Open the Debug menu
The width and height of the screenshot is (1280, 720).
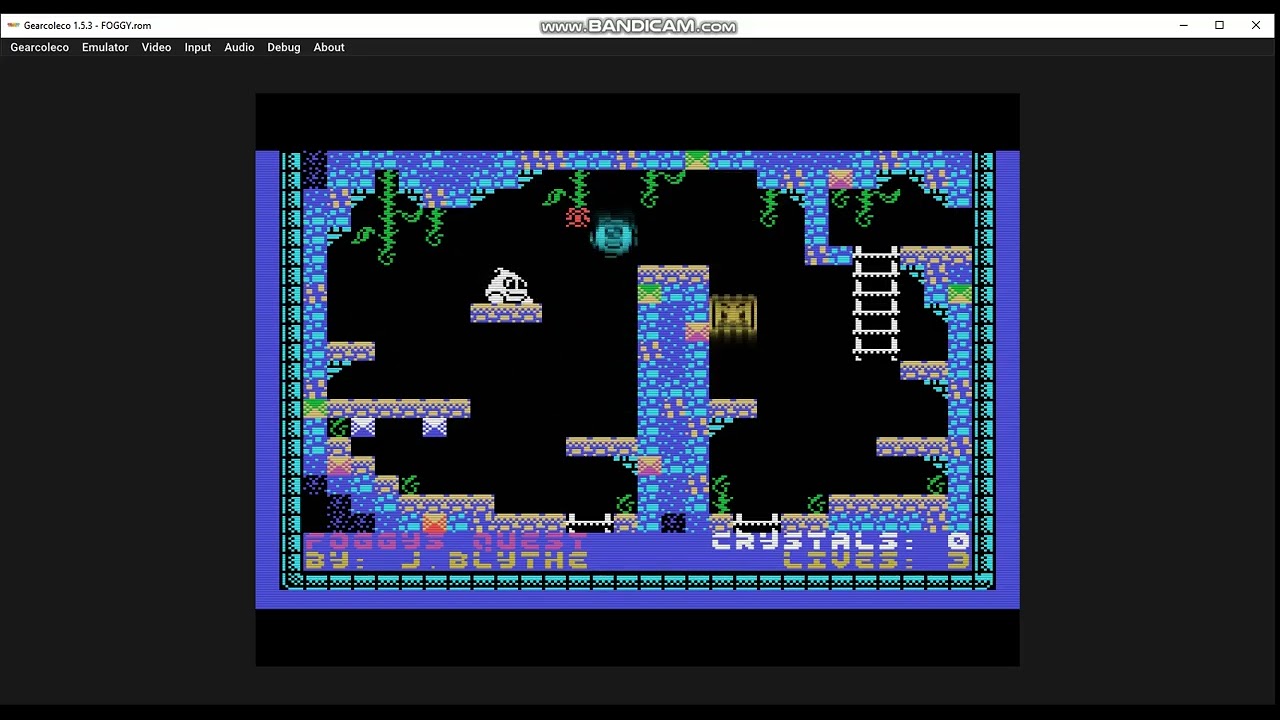284,47
